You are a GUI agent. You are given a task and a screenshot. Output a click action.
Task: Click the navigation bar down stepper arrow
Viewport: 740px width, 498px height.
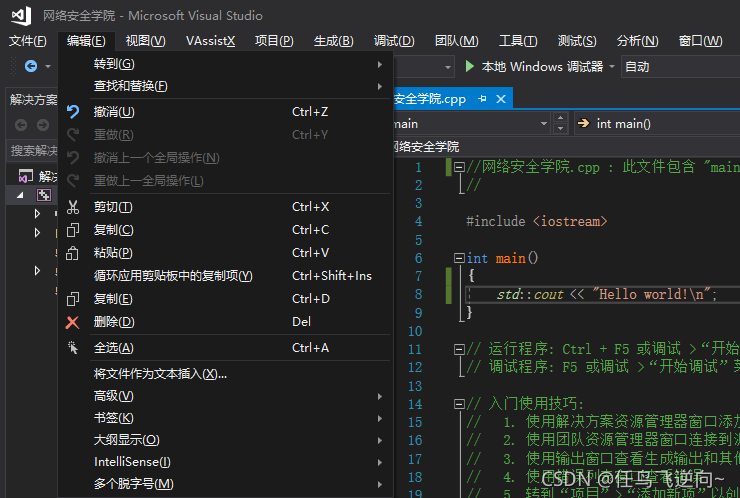(560, 129)
